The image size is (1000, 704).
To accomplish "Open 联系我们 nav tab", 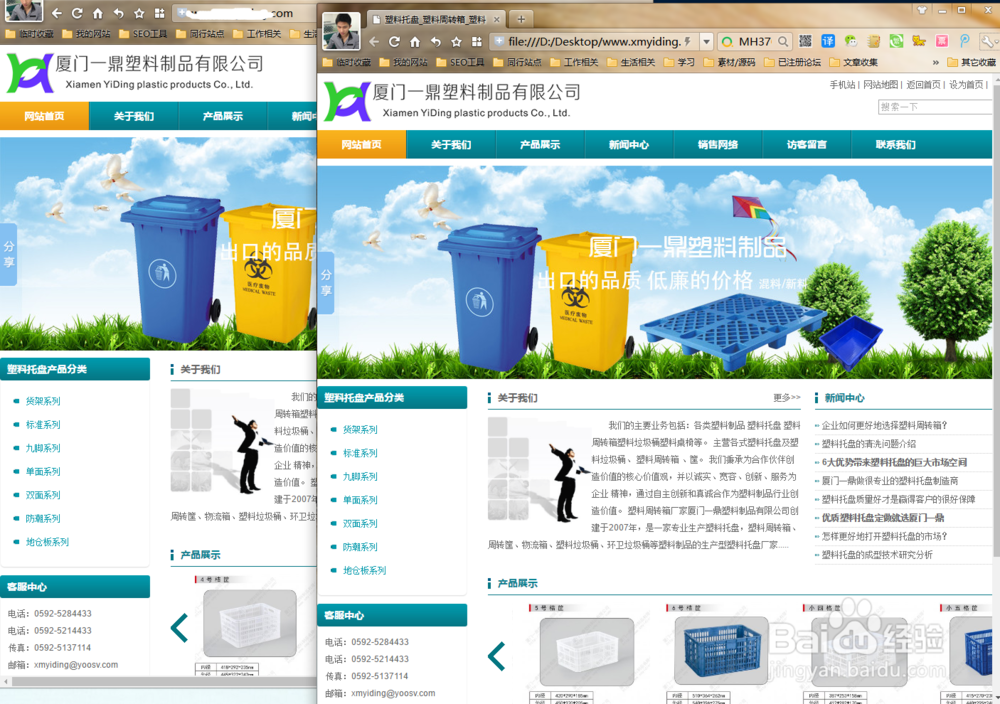I will click(x=896, y=144).
